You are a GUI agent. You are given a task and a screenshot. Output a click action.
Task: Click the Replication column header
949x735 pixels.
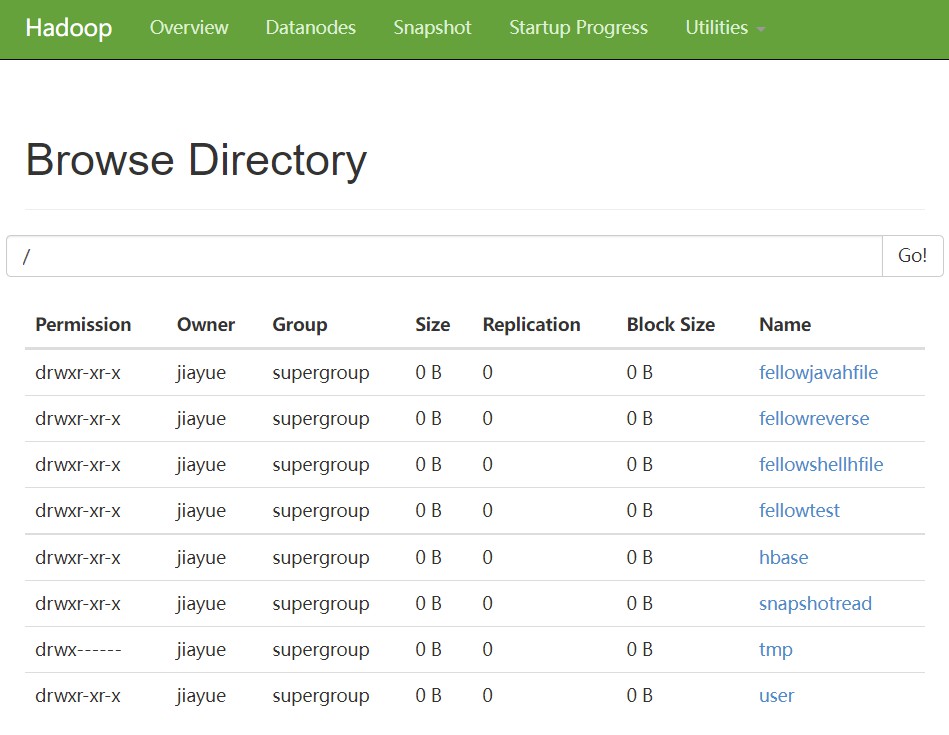pyautogui.click(x=531, y=325)
